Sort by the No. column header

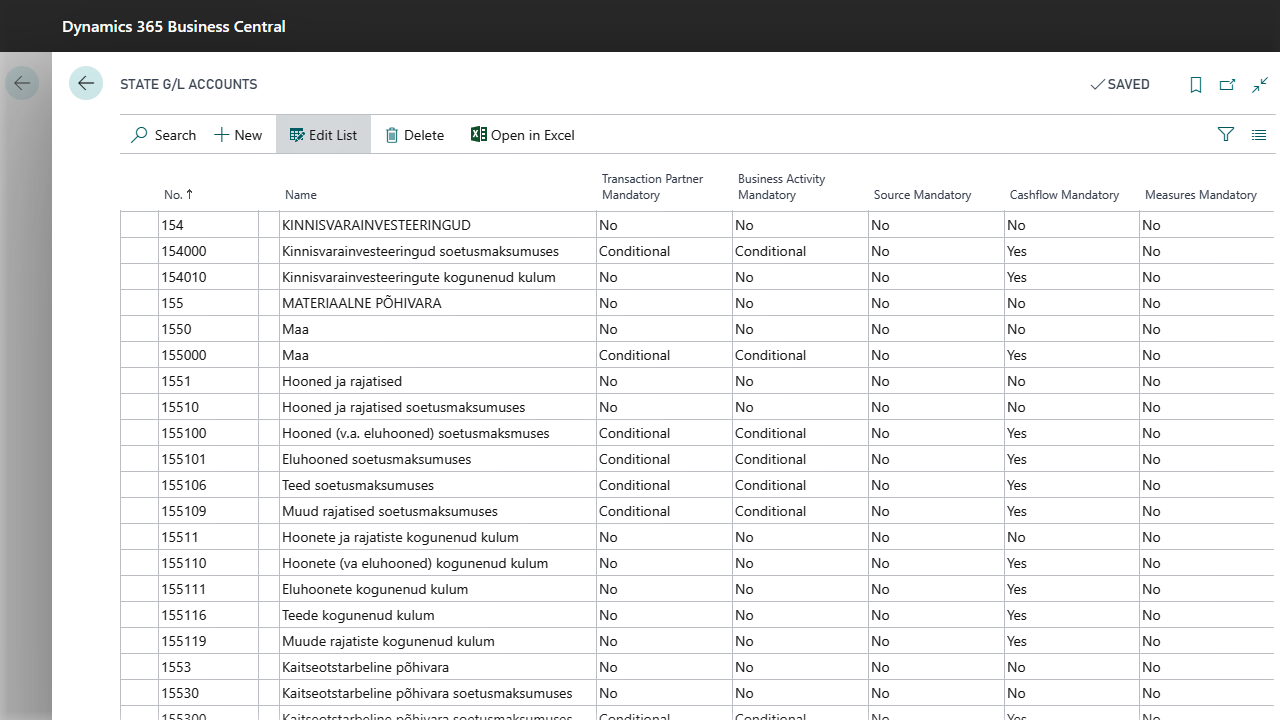click(179, 195)
